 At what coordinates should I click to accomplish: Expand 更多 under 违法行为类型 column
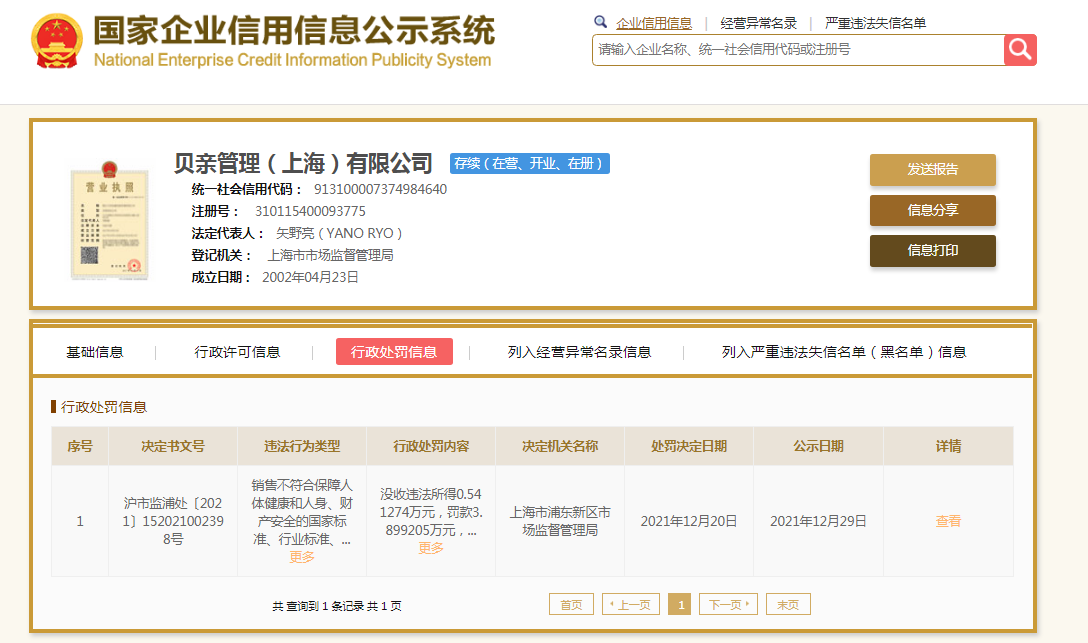coord(302,557)
